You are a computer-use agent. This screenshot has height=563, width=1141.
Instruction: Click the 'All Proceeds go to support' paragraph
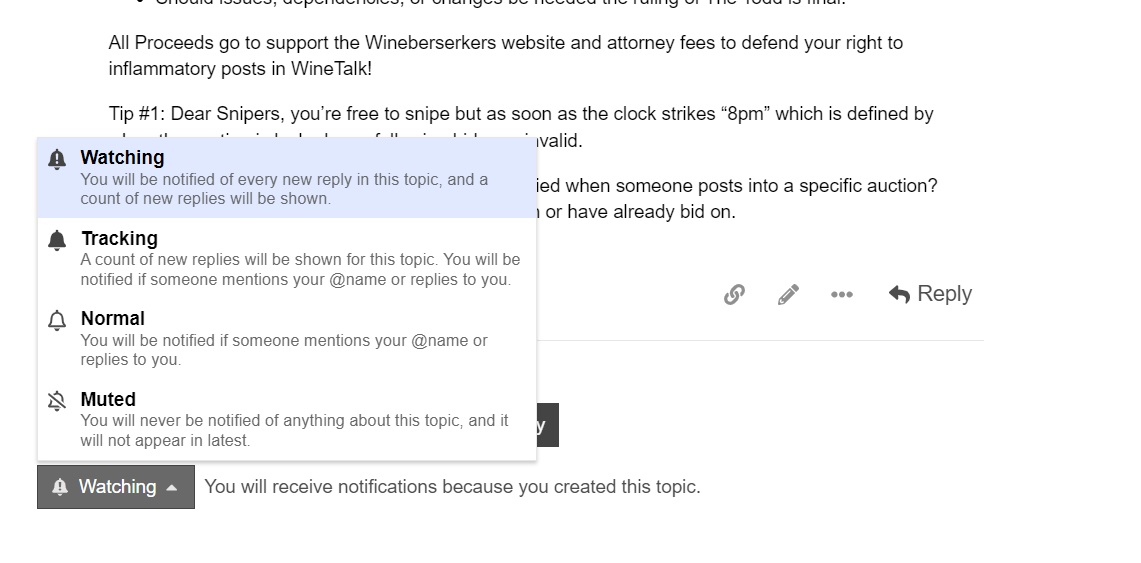[x=506, y=56]
